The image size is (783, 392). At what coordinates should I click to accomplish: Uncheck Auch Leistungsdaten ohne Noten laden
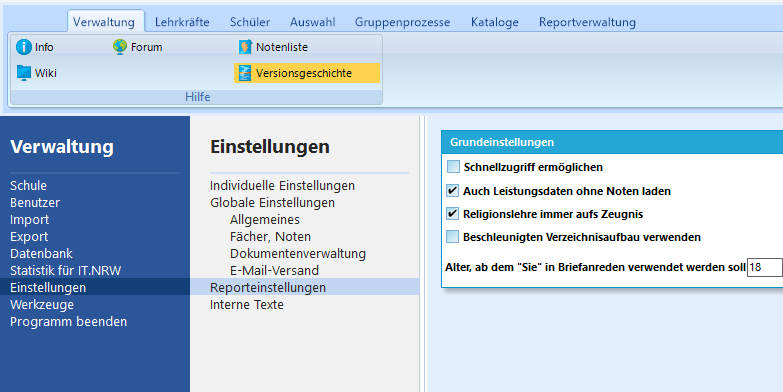452,191
